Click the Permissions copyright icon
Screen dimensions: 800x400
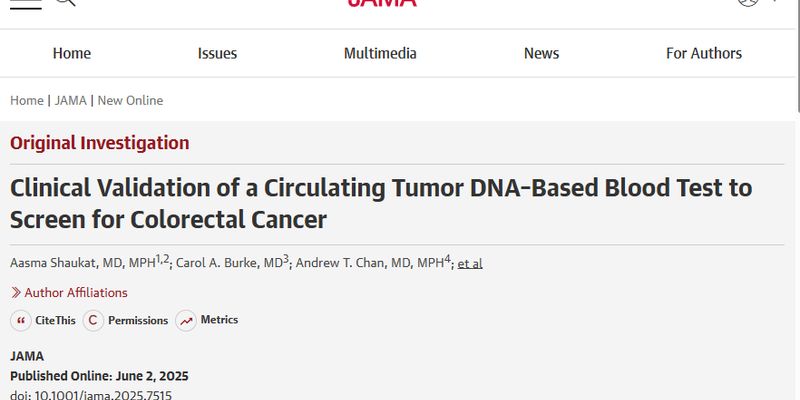click(93, 321)
